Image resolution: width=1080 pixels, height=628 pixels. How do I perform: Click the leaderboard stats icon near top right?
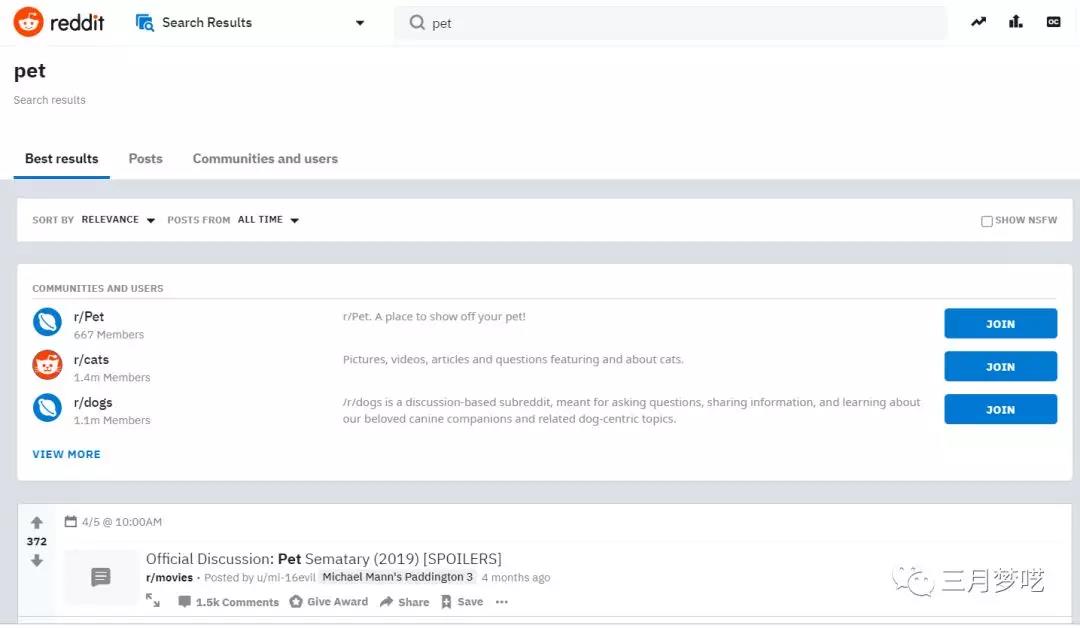[1015, 21]
